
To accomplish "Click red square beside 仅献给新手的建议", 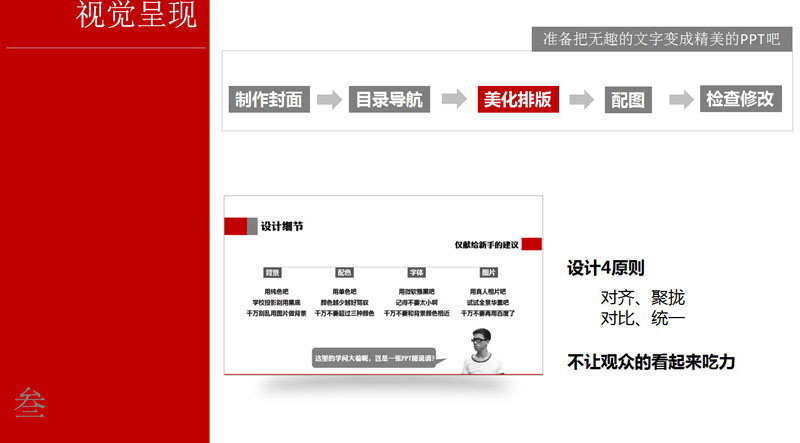I will [532, 244].
